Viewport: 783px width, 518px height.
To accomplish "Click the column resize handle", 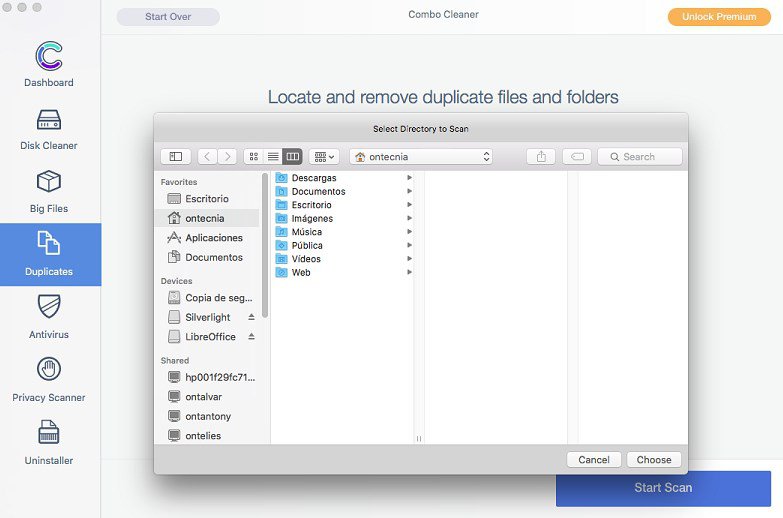I will tap(419, 439).
